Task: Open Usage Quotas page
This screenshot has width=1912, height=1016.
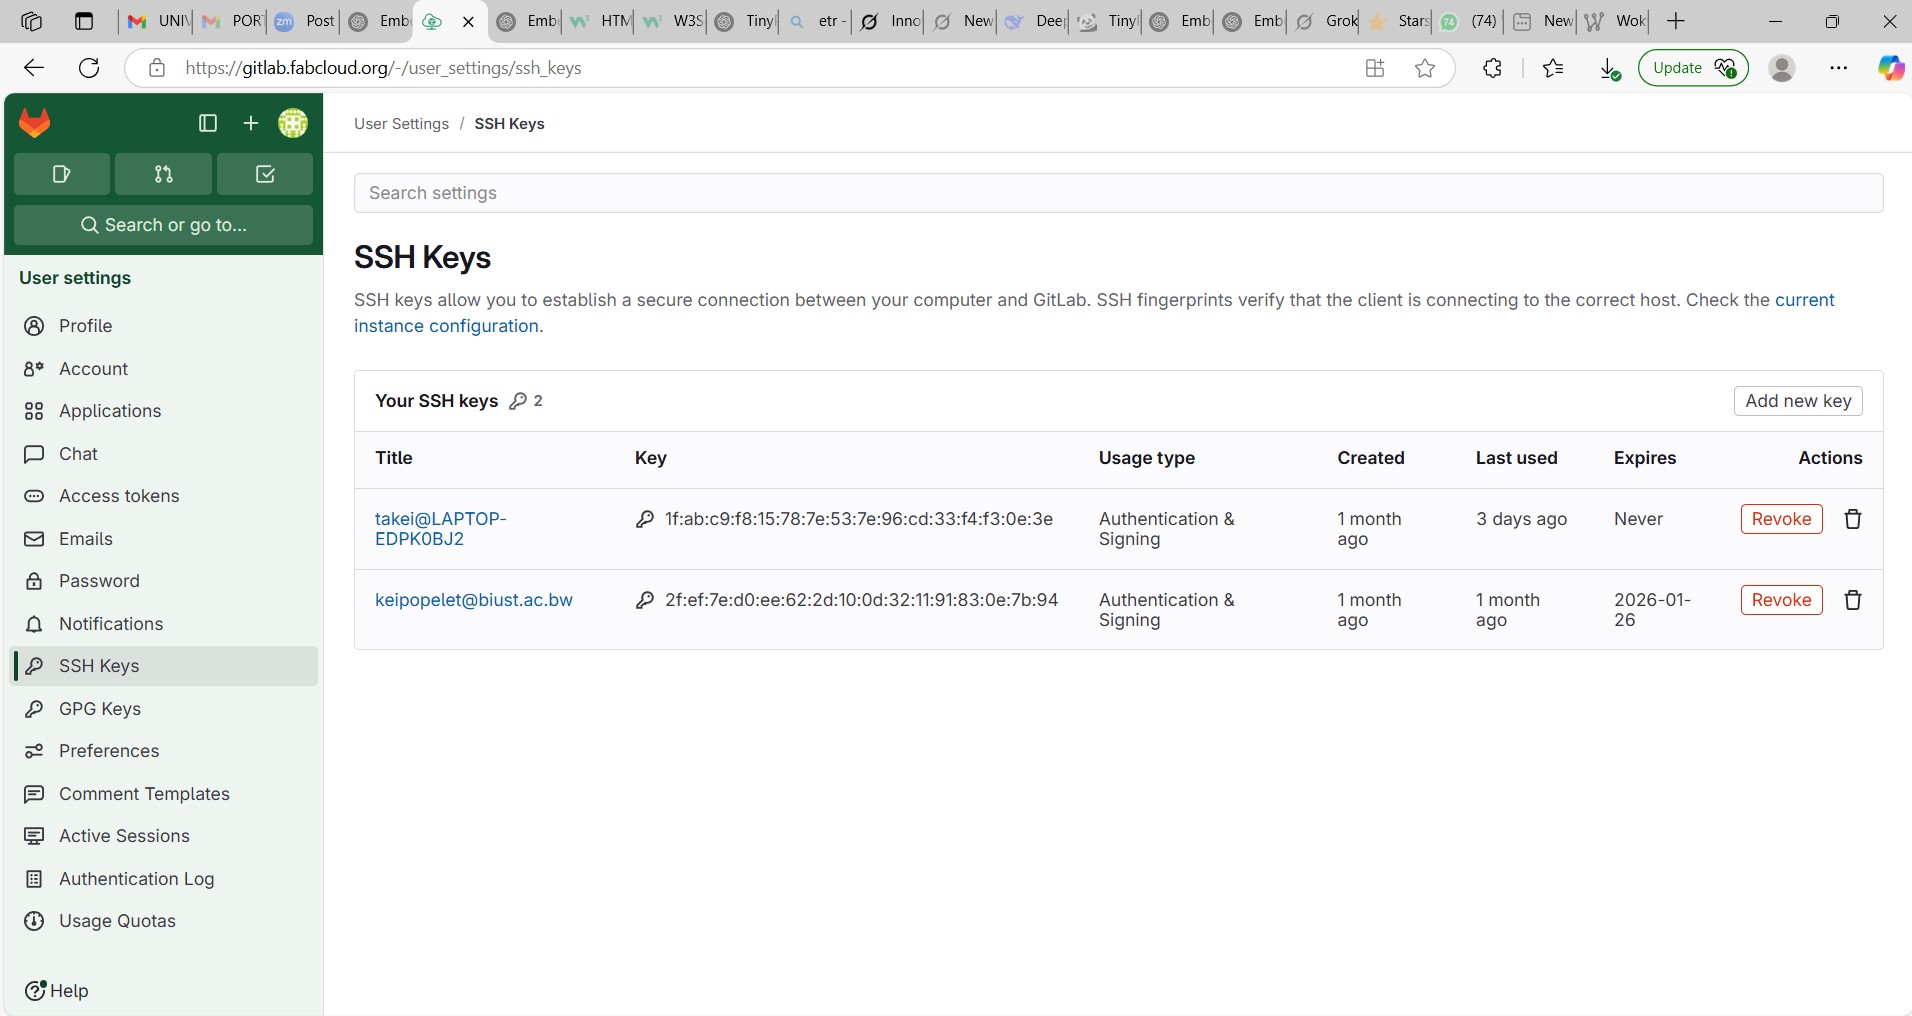Action: click(165, 921)
